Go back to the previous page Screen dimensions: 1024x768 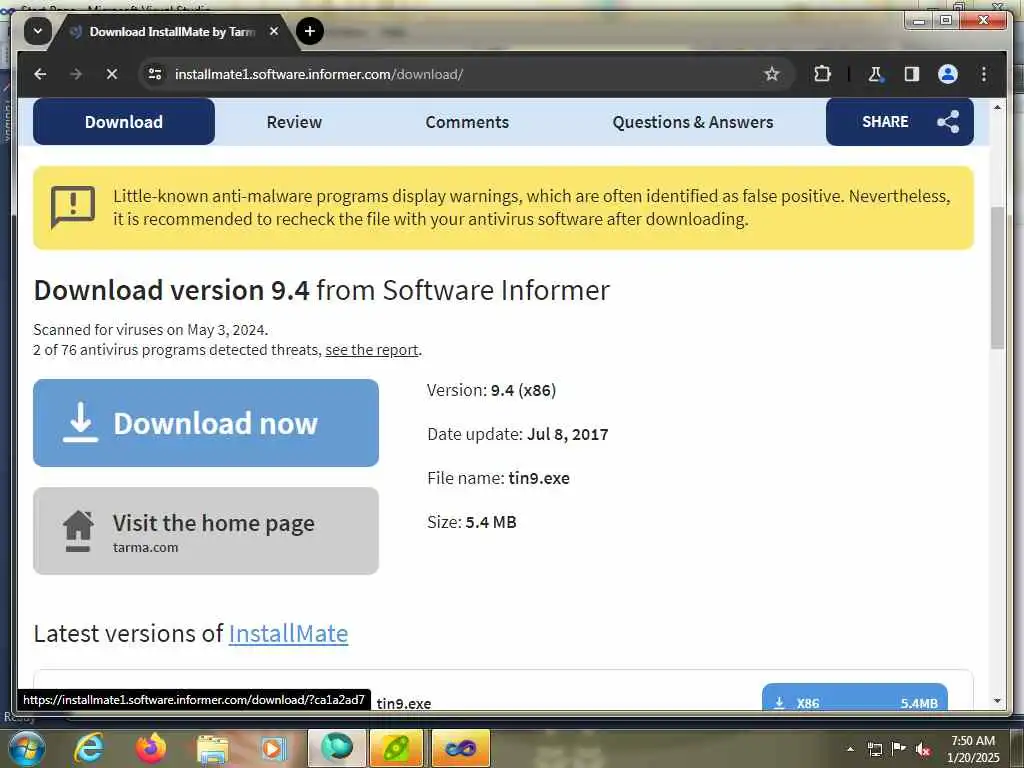(x=40, y=74)
